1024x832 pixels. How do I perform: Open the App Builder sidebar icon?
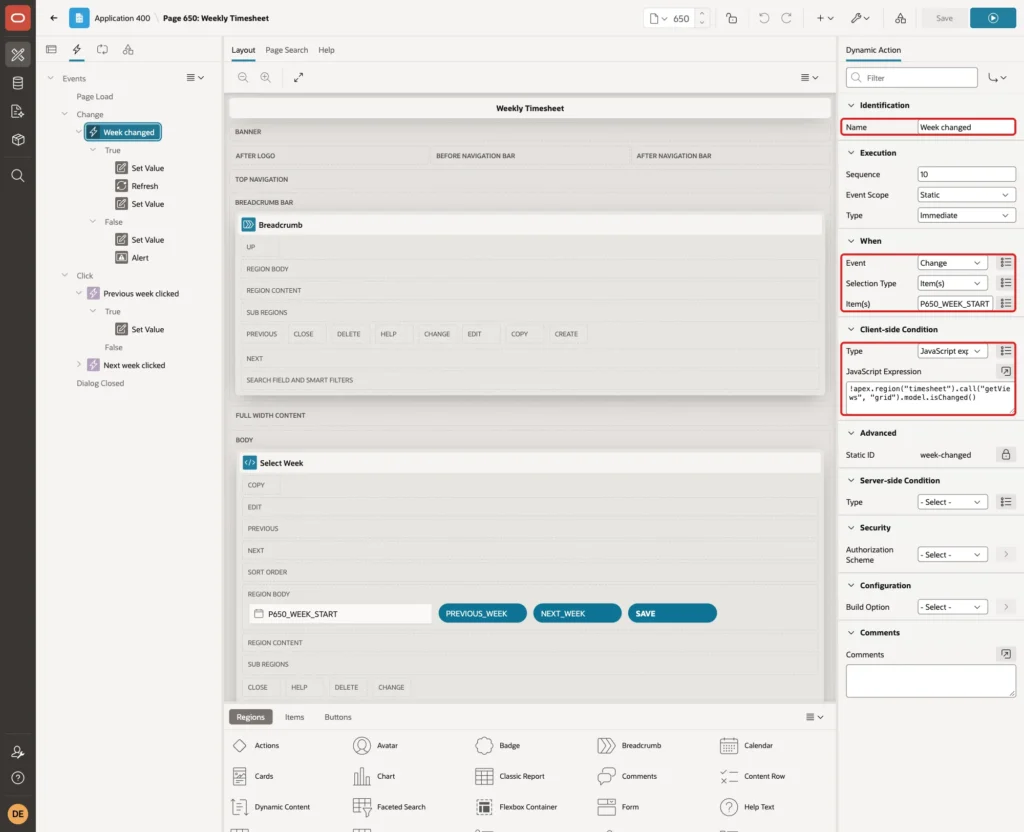18,55
